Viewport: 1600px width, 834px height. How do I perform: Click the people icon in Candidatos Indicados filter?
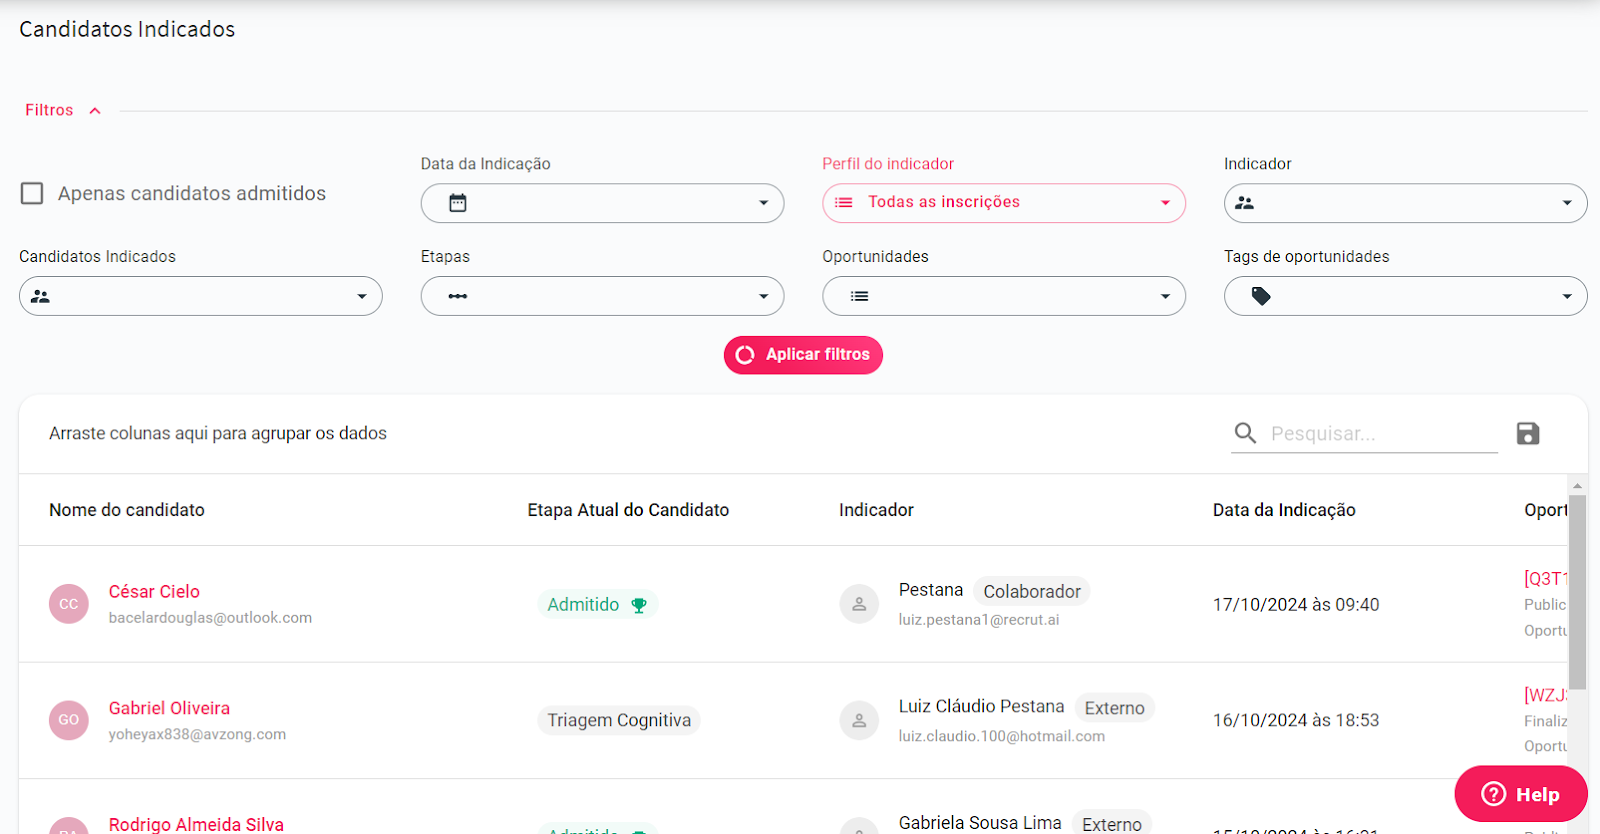pyautogui.click(x=40, y=296)
